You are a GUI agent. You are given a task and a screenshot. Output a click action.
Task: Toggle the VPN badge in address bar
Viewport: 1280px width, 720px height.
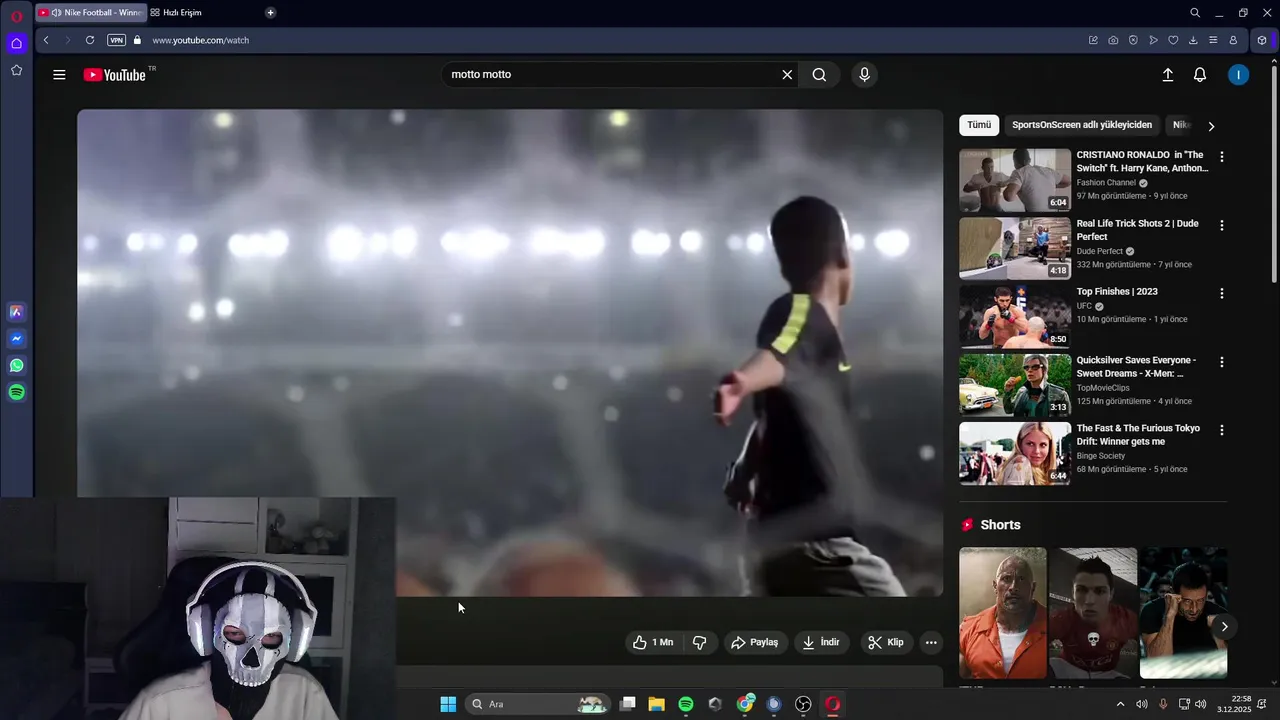click(x=117, y=40)
